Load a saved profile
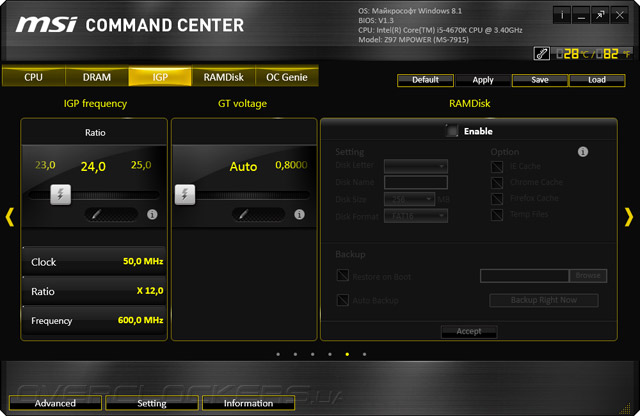Screen dimensions: 640x416 point(597,80)
